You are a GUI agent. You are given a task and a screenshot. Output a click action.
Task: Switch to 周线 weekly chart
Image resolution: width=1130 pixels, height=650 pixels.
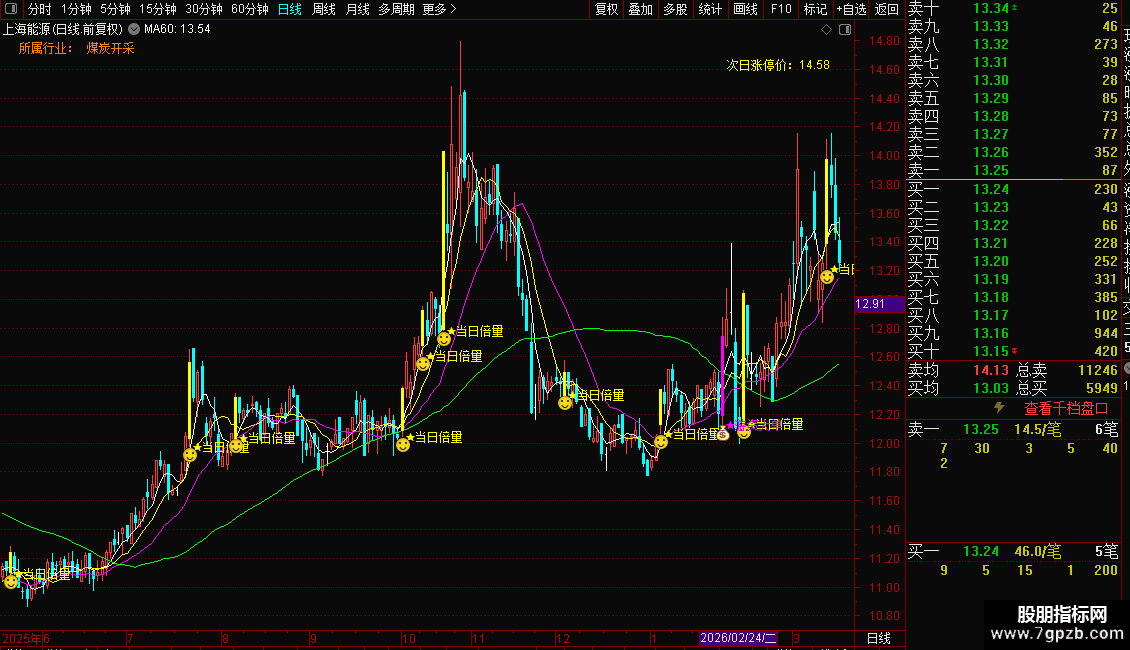(x=324, y=9)
